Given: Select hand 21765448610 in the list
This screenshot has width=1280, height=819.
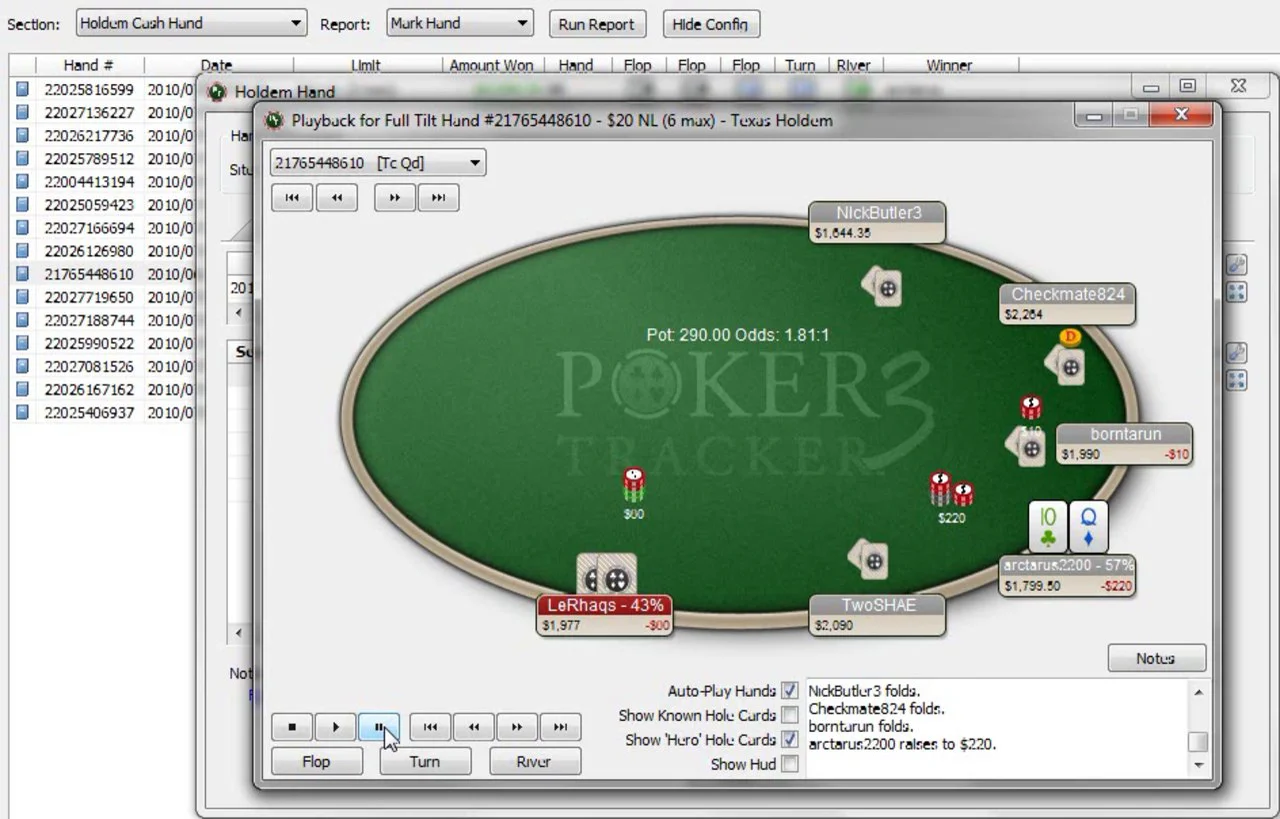Looking at the screenshot, I should click(89, 273).
